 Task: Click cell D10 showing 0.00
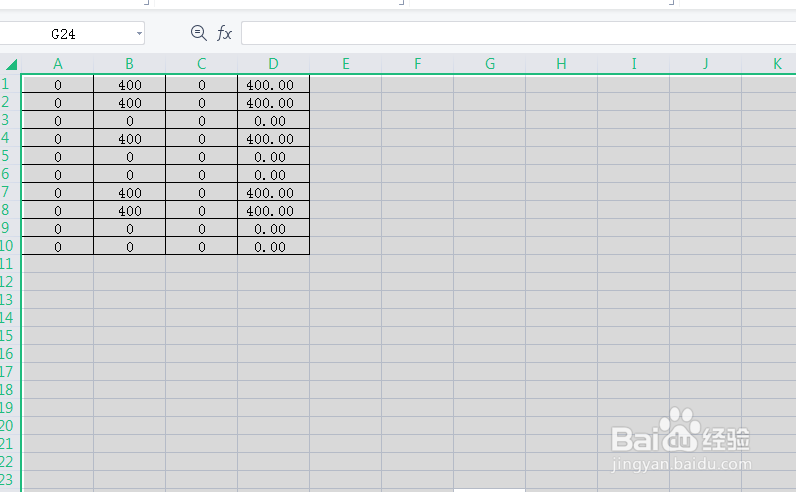coord(274,246)
